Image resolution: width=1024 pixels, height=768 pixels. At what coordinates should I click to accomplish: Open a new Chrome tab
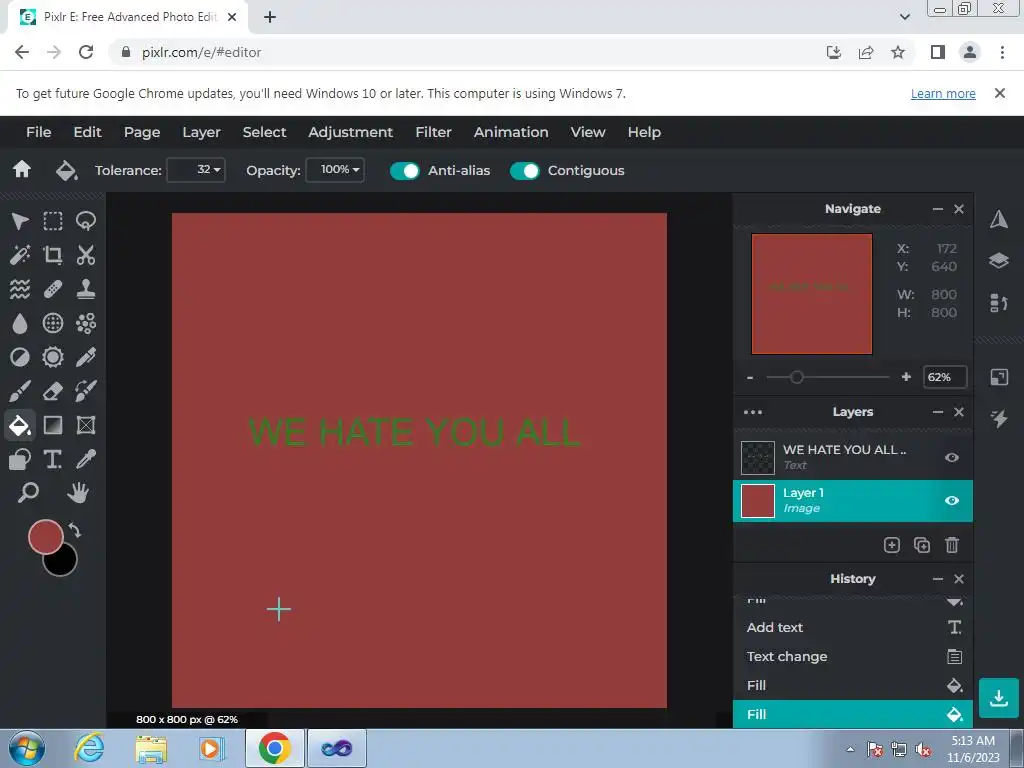pos(270,17)
